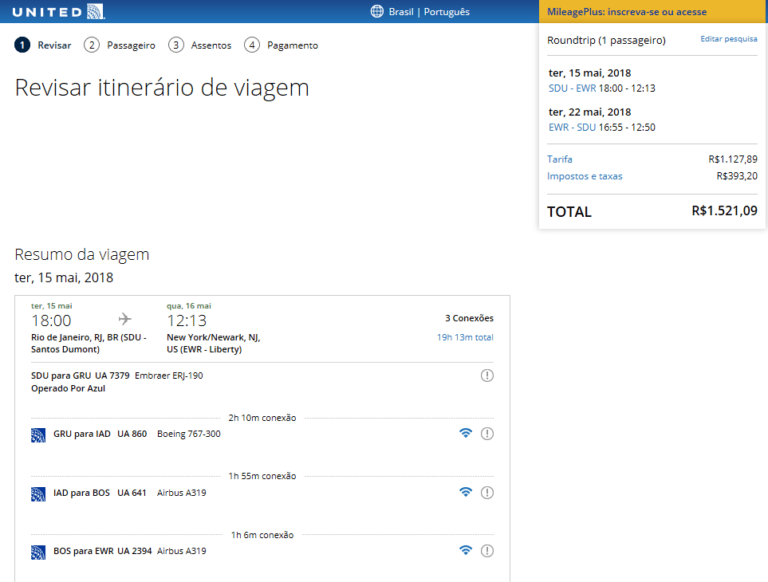Go to step 2 Passageiro
Image resolution: width=768 pixels, height=582 pixels.
coord(120,45)
